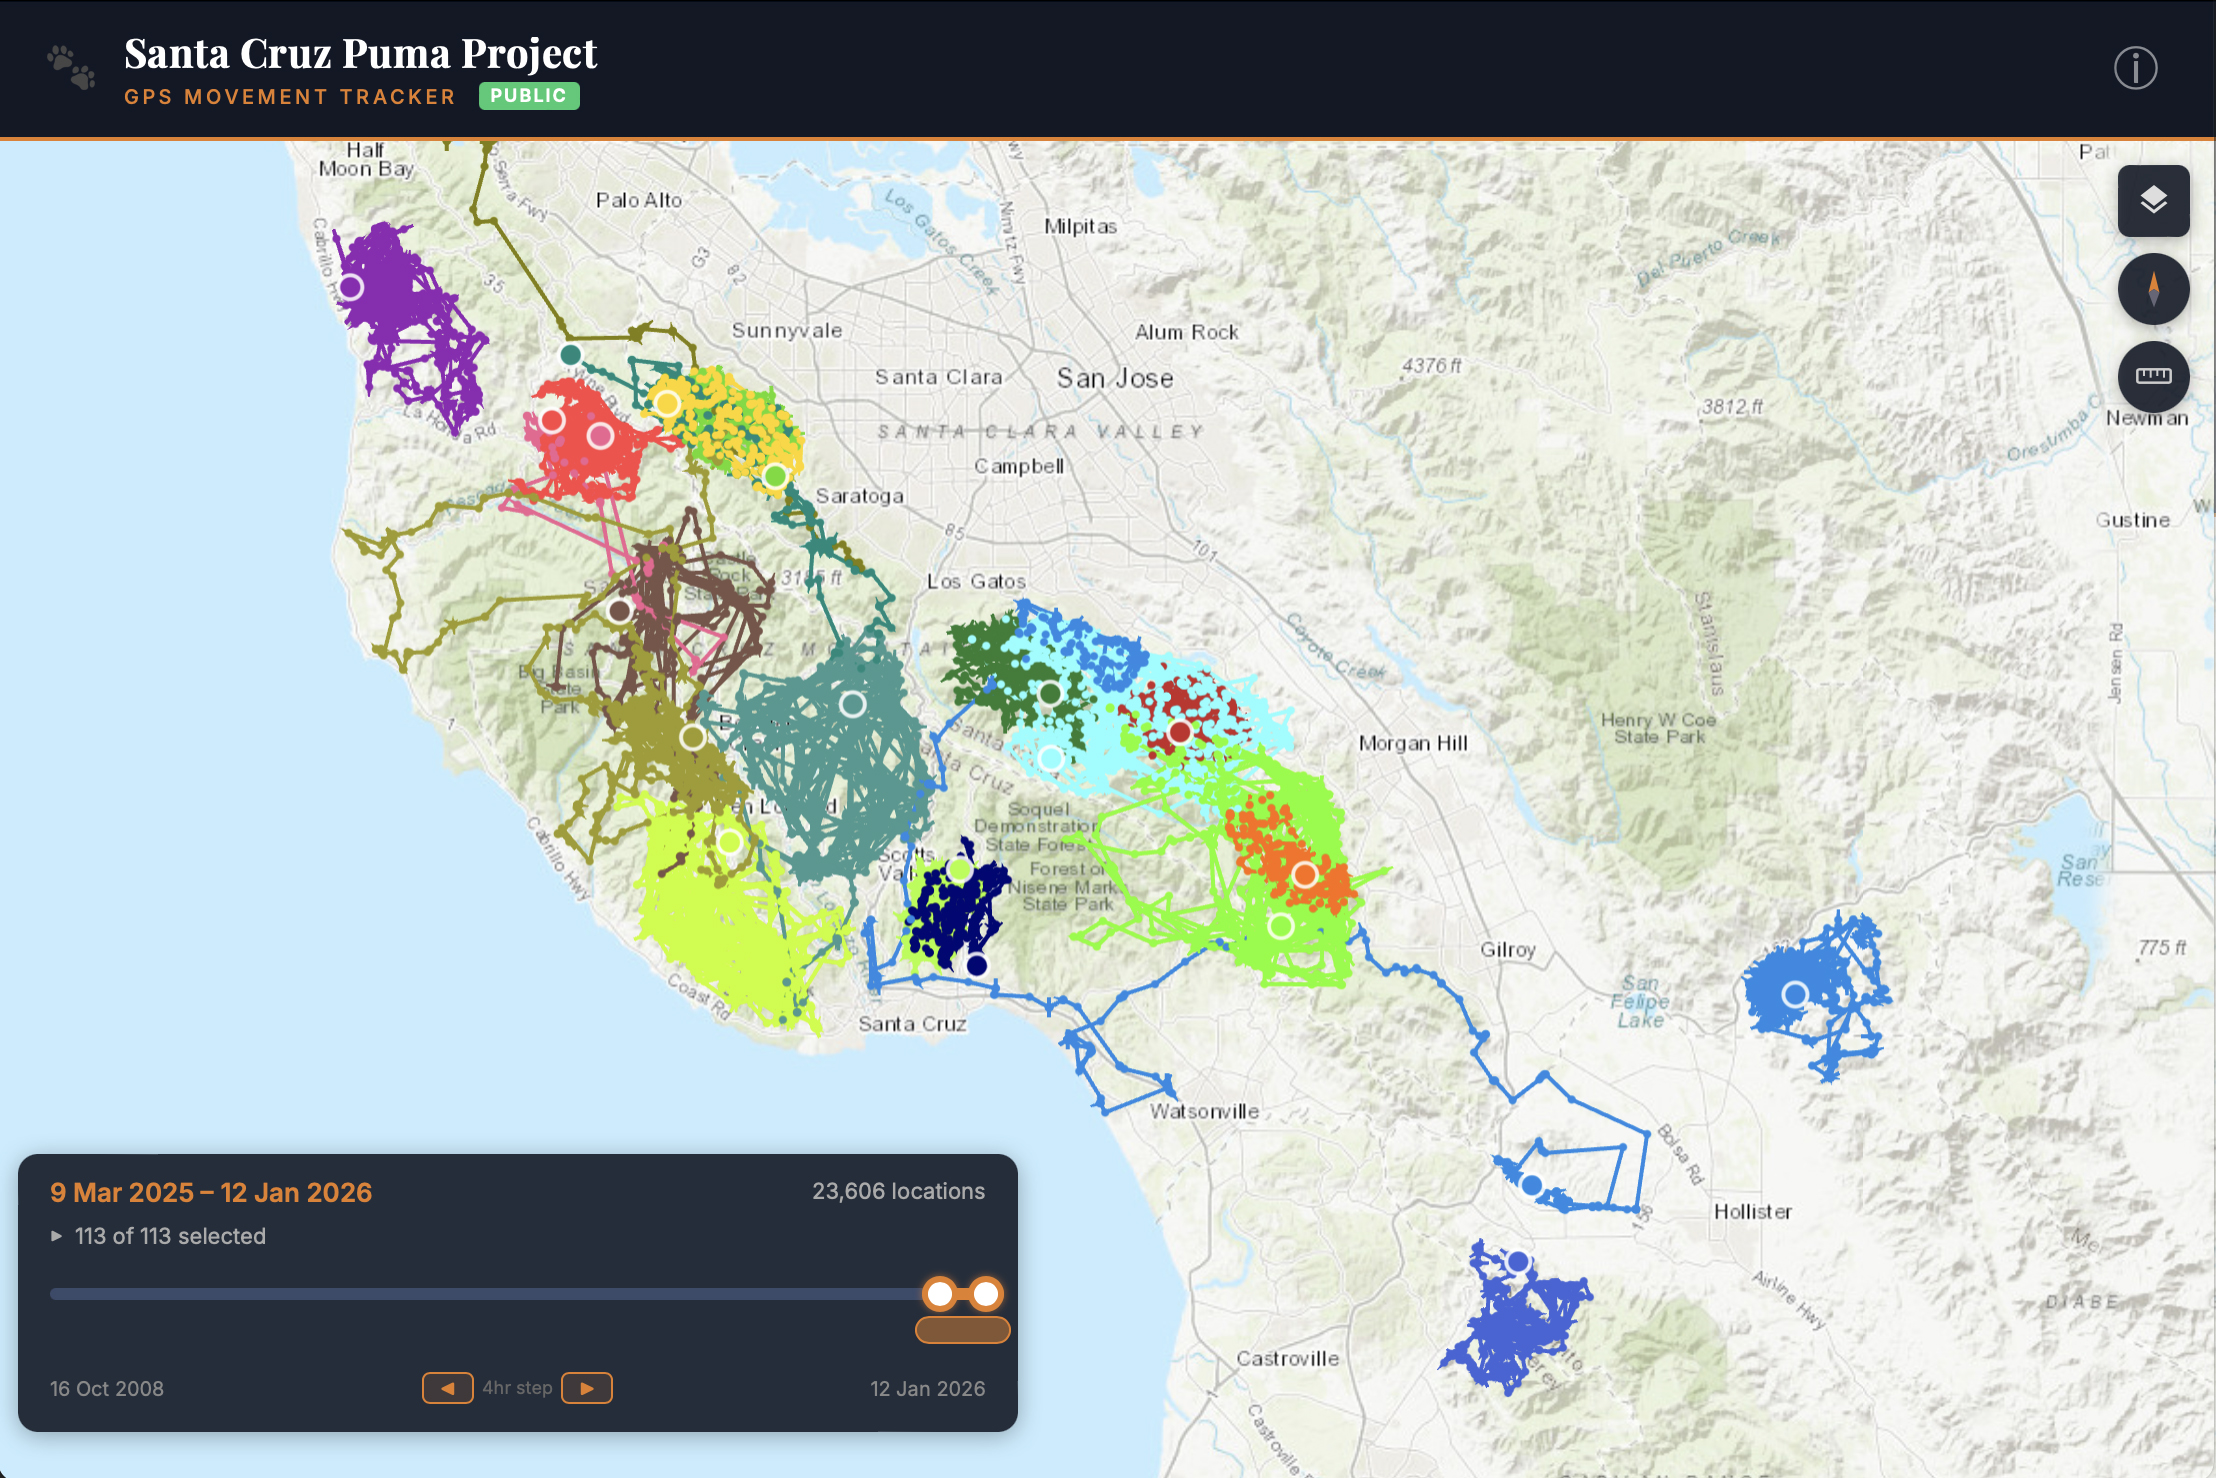Viewport: 2216px width, 1478px height.
Task: Activate the ruler measurement tool
Action: tap(2153, 376)
